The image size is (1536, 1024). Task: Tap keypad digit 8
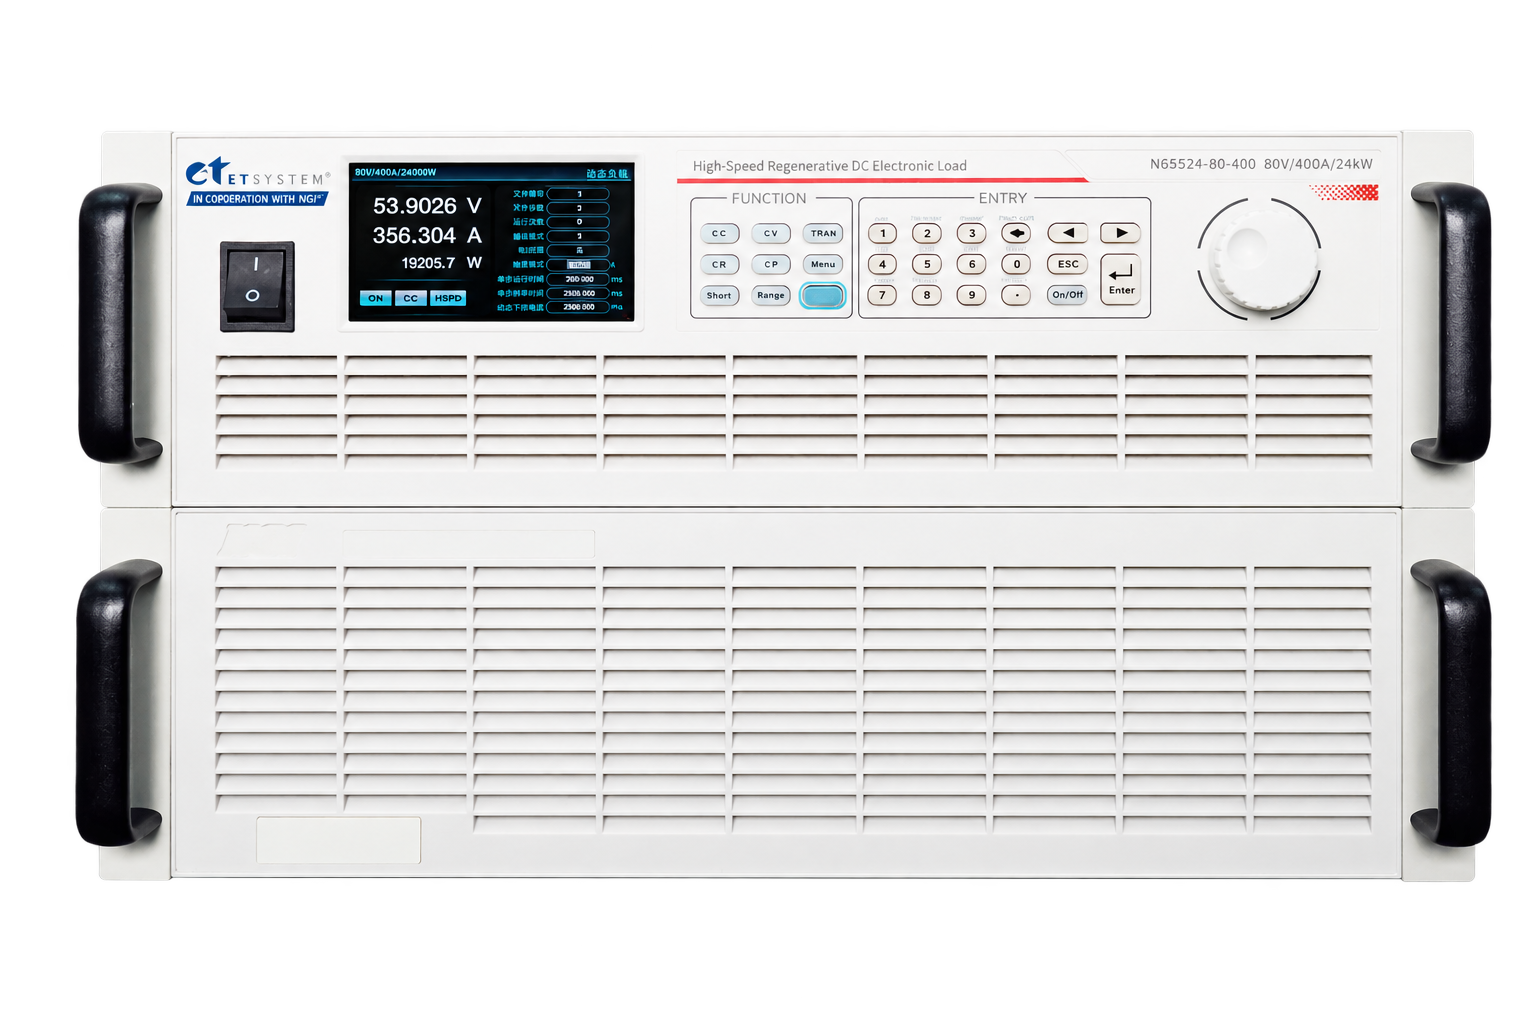point(927,295)
